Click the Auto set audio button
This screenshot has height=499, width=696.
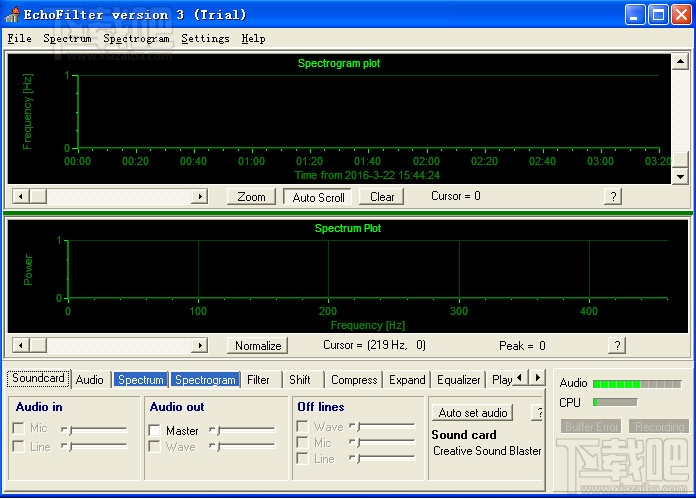pos(473,413)
